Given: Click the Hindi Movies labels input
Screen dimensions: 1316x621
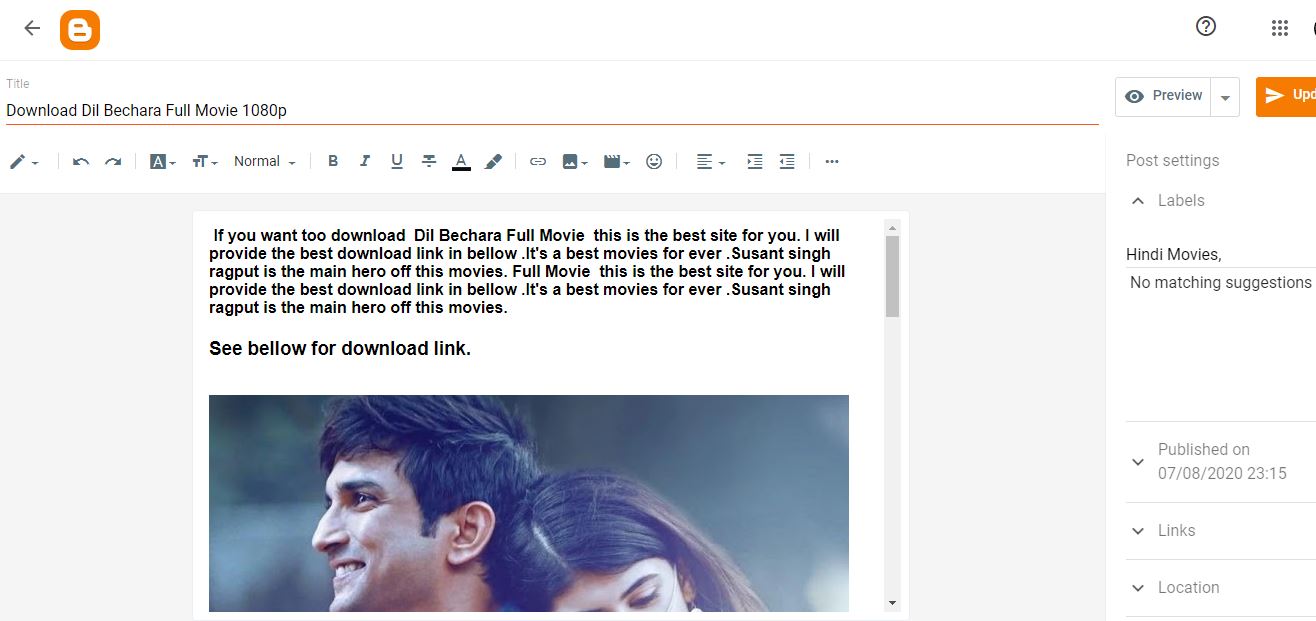Looking at the screenshot, I should (x=1220, y=255).
